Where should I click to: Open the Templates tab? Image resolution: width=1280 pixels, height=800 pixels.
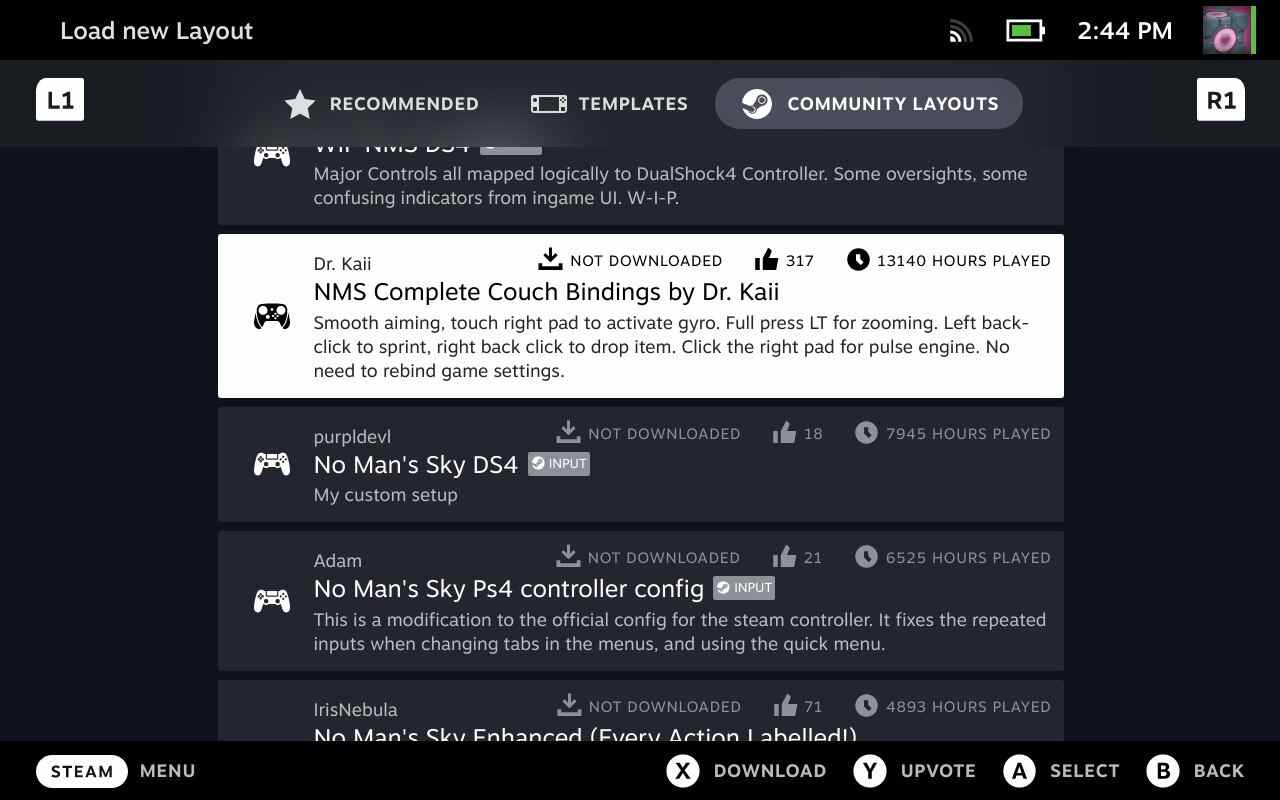(x=609, y=104)
